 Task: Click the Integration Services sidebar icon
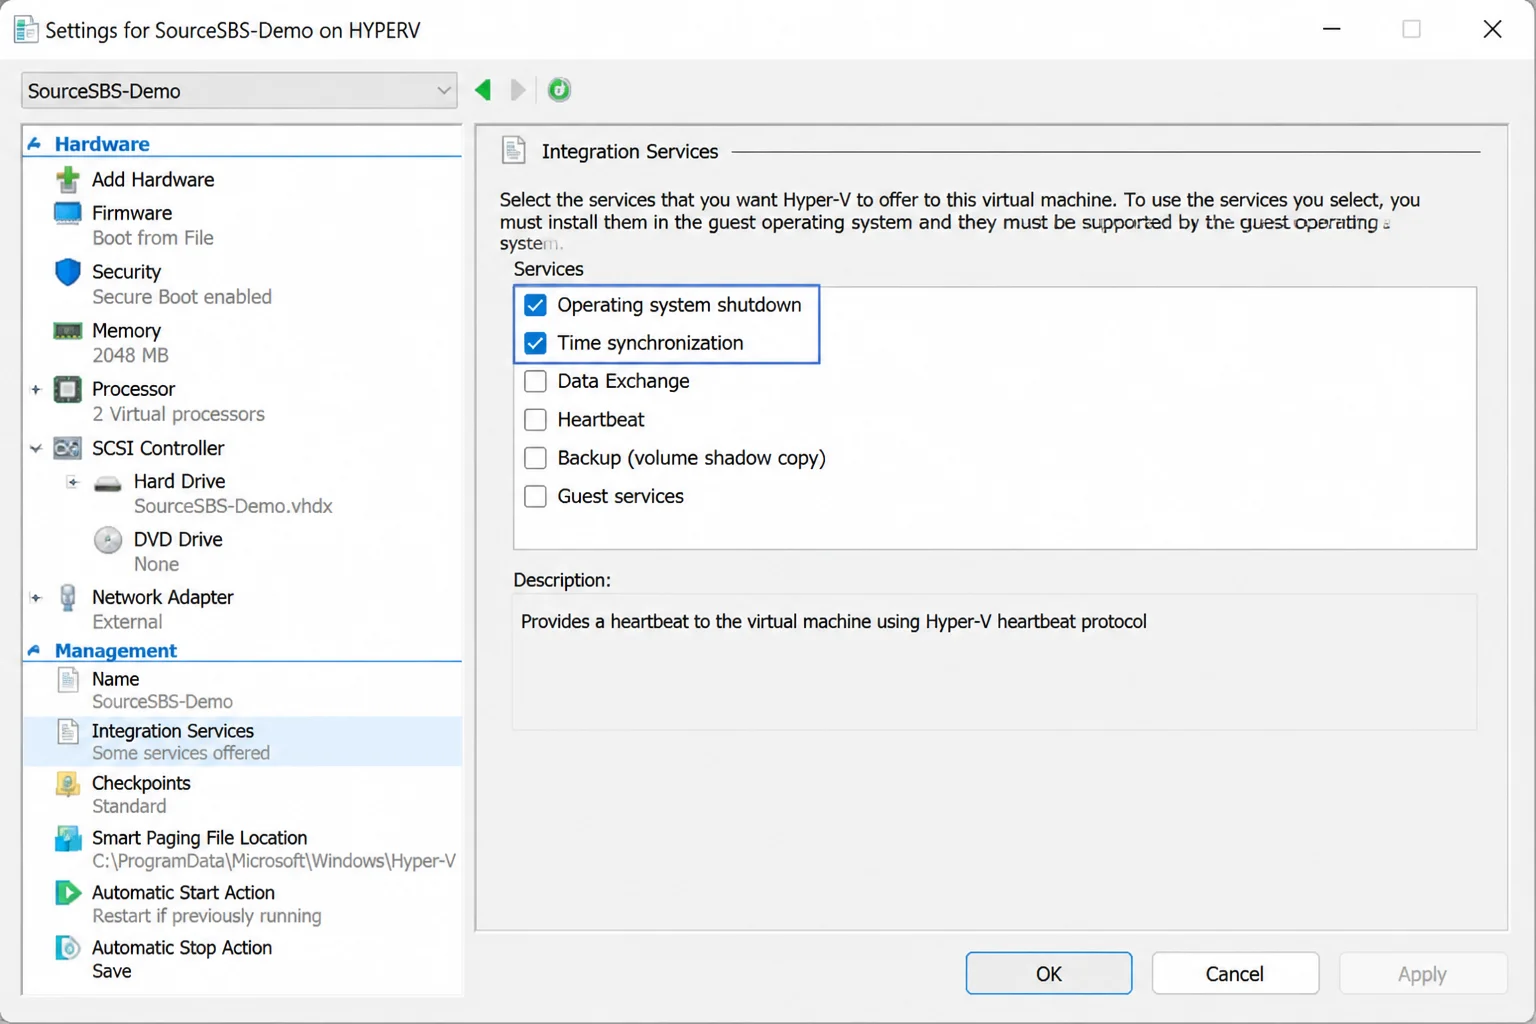[x=67, y=732]
